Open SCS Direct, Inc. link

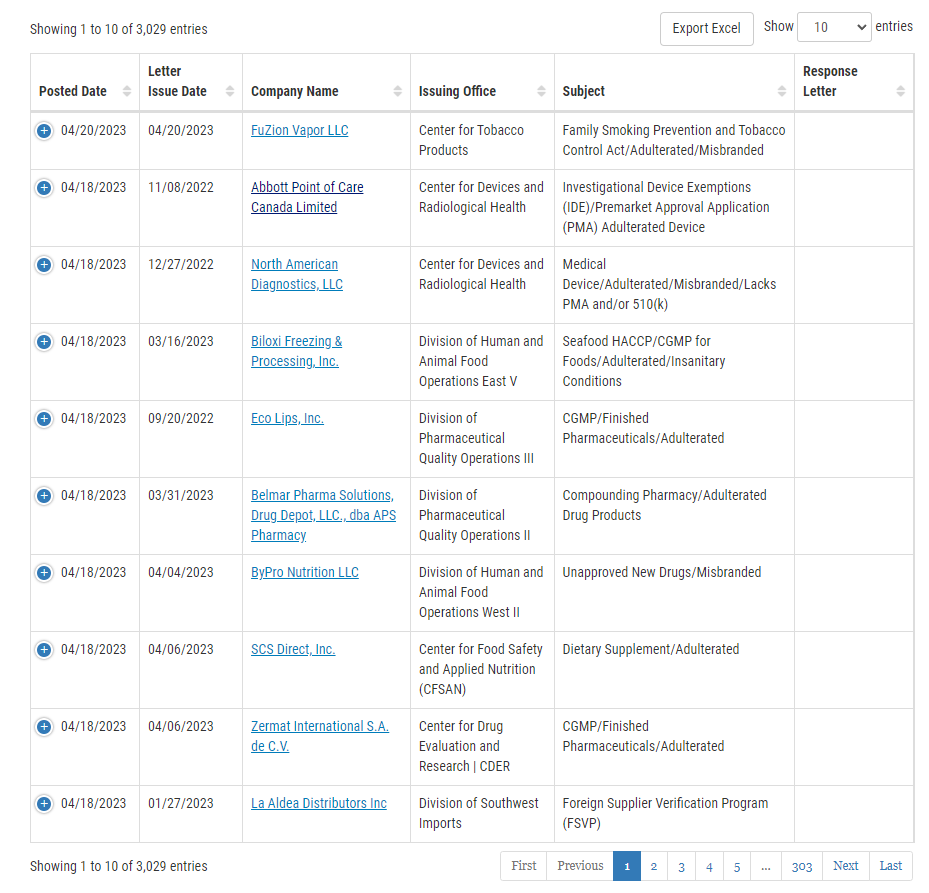[x=293, y=649]
